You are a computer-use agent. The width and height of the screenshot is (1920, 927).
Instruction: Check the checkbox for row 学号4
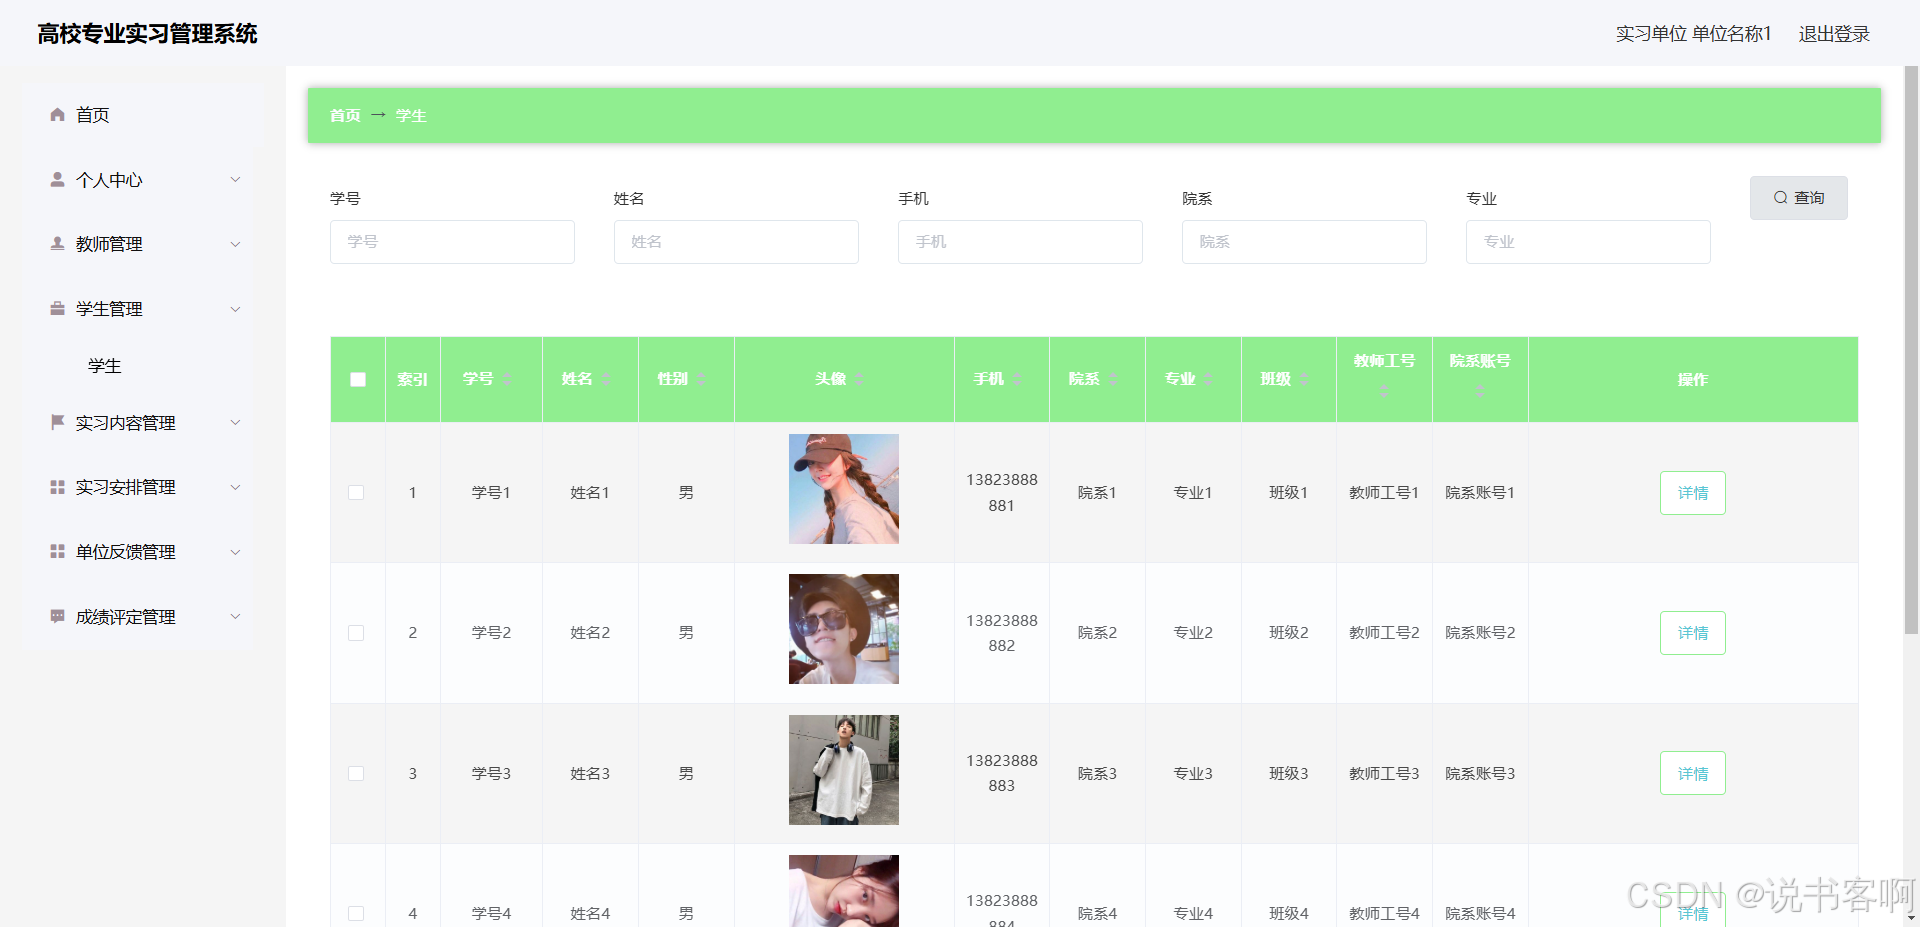[x=356, y=913]
